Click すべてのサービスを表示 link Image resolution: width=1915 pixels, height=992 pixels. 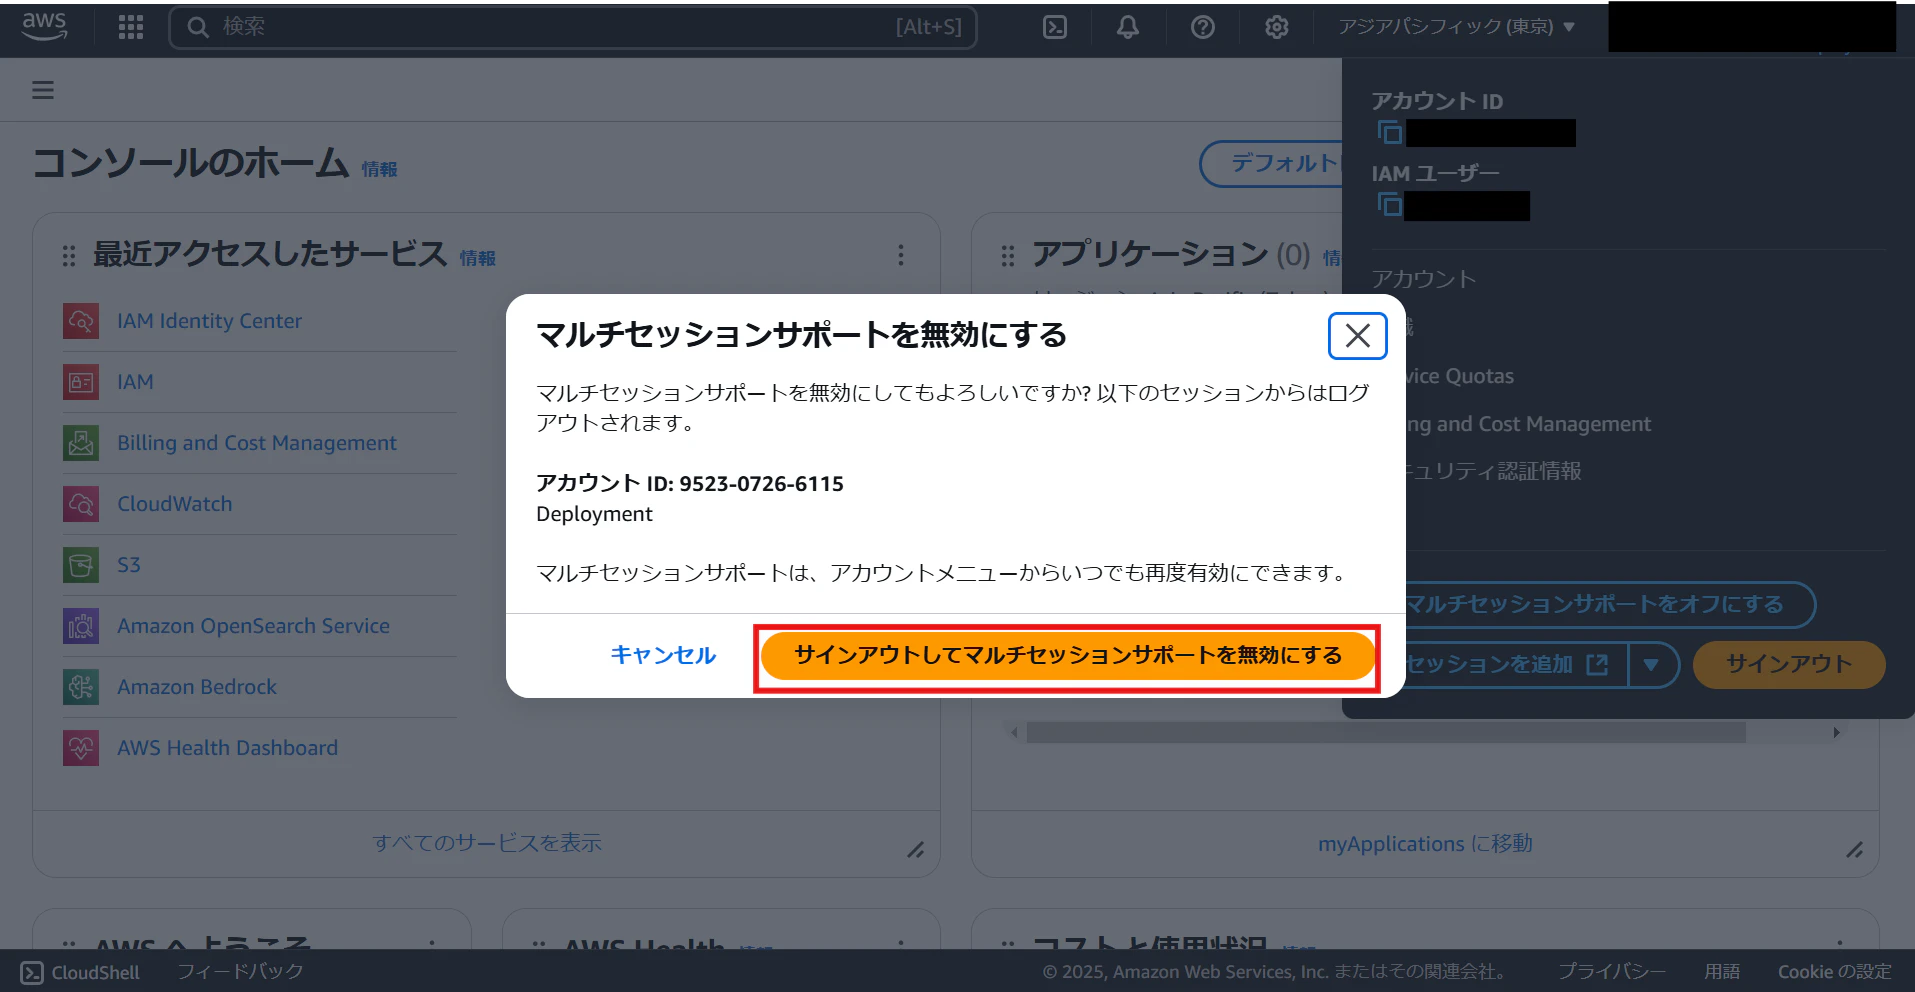coord(487,843)
